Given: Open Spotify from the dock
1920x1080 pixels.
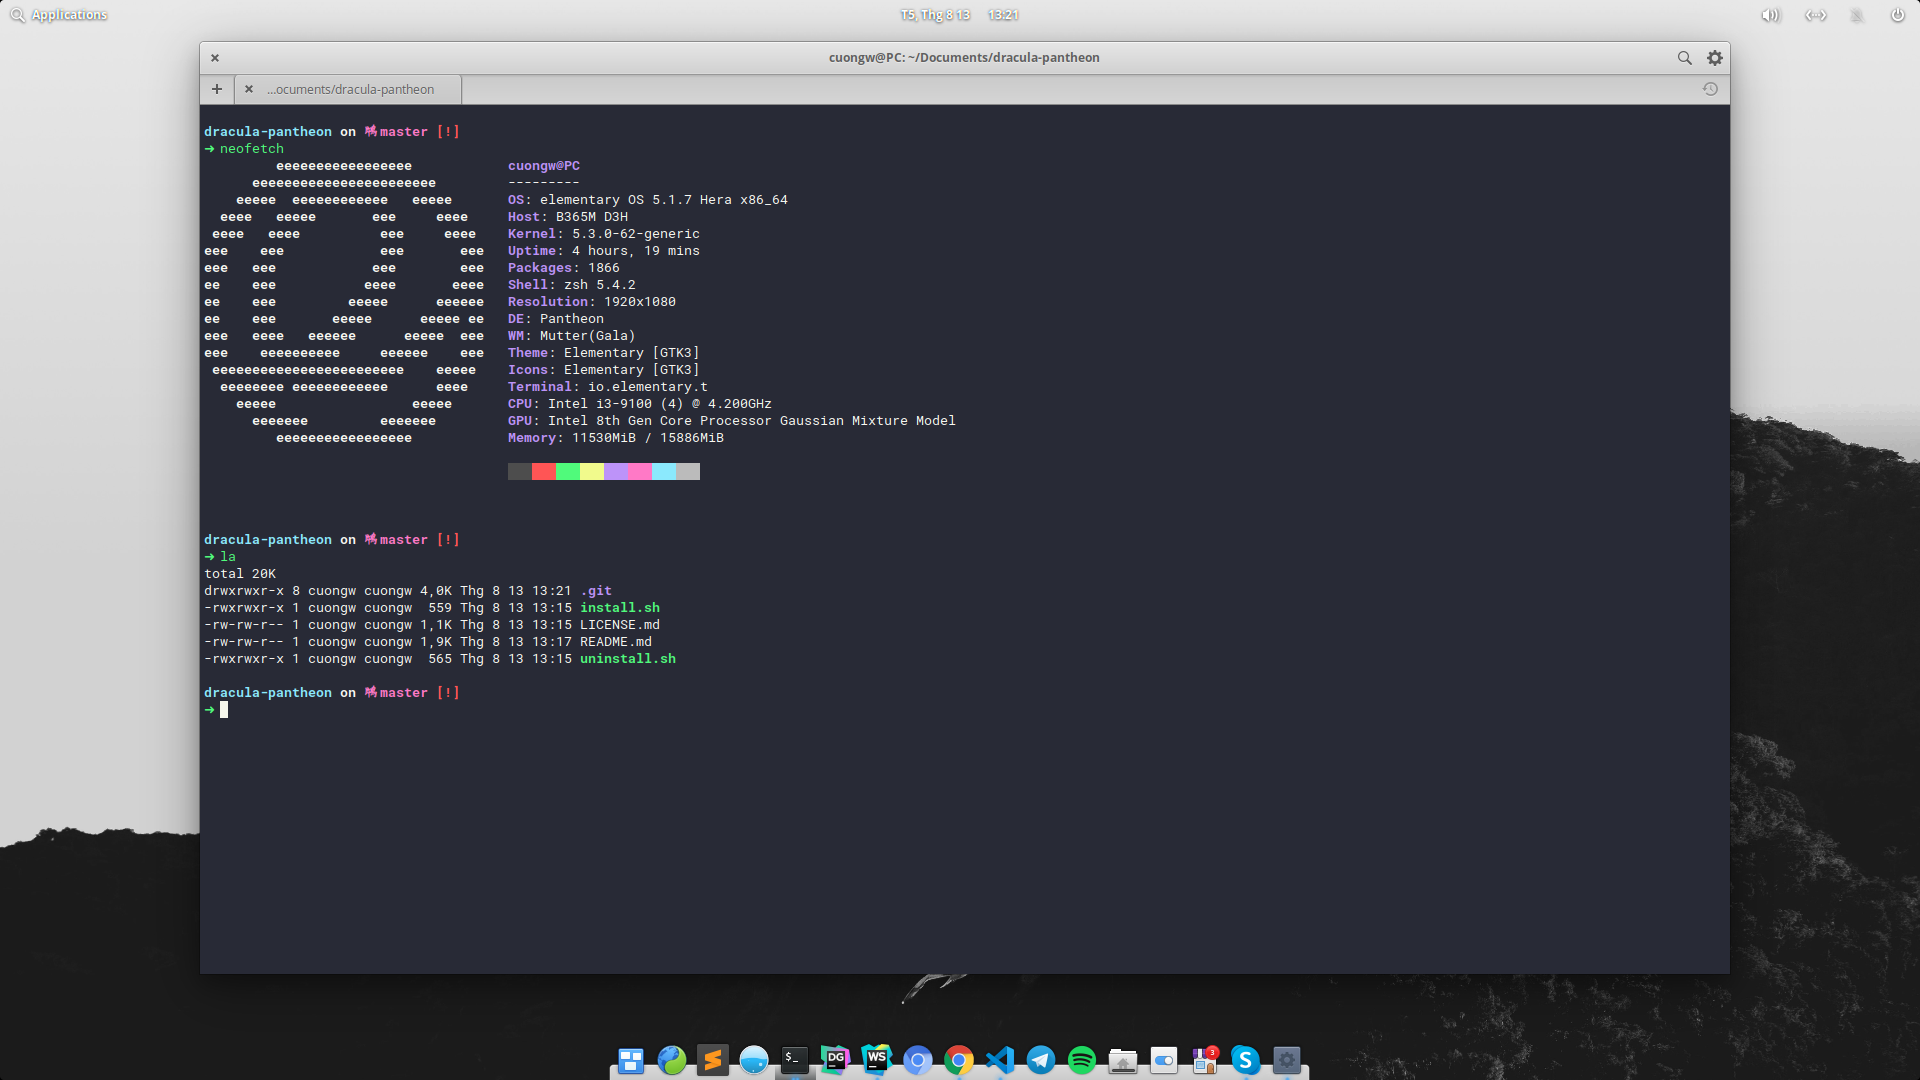Looking at the screenshot, I should tap(1082, 1060).
